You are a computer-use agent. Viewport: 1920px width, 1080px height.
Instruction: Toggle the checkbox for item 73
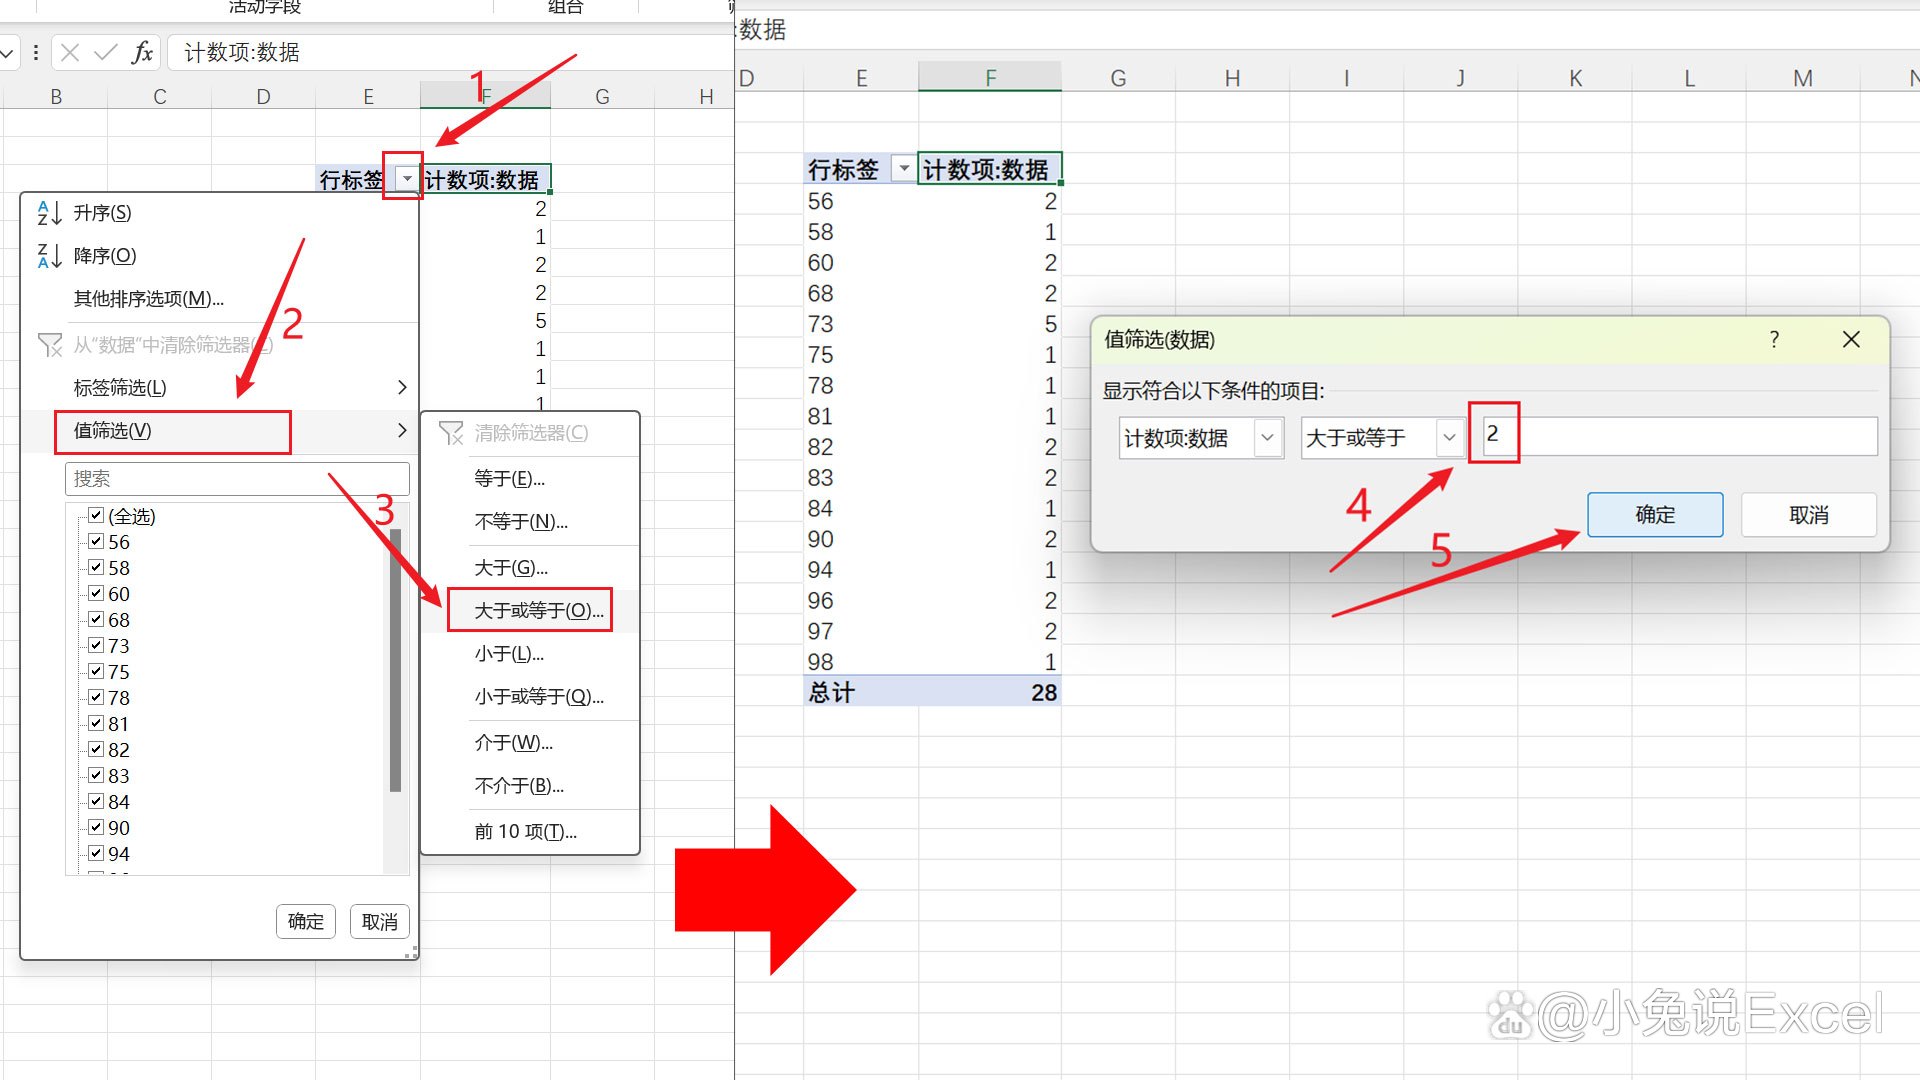pyautogui.click(x=97, y=646)
